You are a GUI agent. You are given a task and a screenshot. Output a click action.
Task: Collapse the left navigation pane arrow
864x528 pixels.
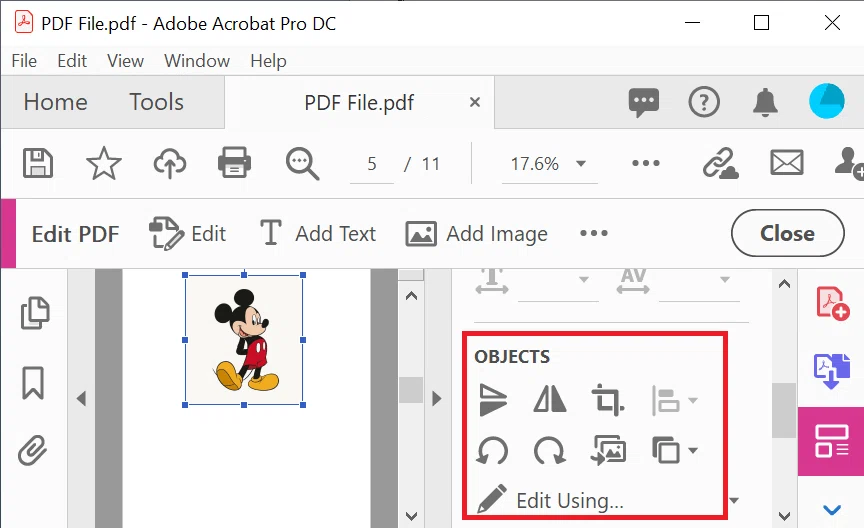tap(82, 398)
